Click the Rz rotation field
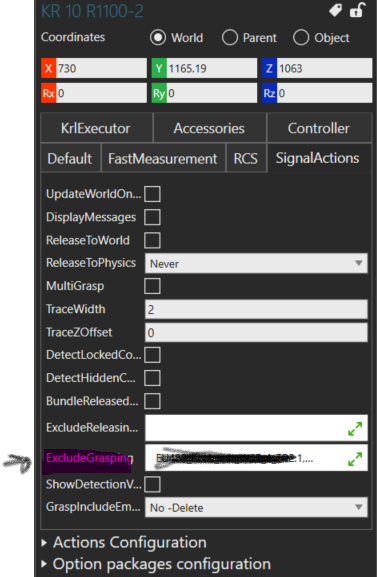The image size is (377, 577). click(324, 93)
